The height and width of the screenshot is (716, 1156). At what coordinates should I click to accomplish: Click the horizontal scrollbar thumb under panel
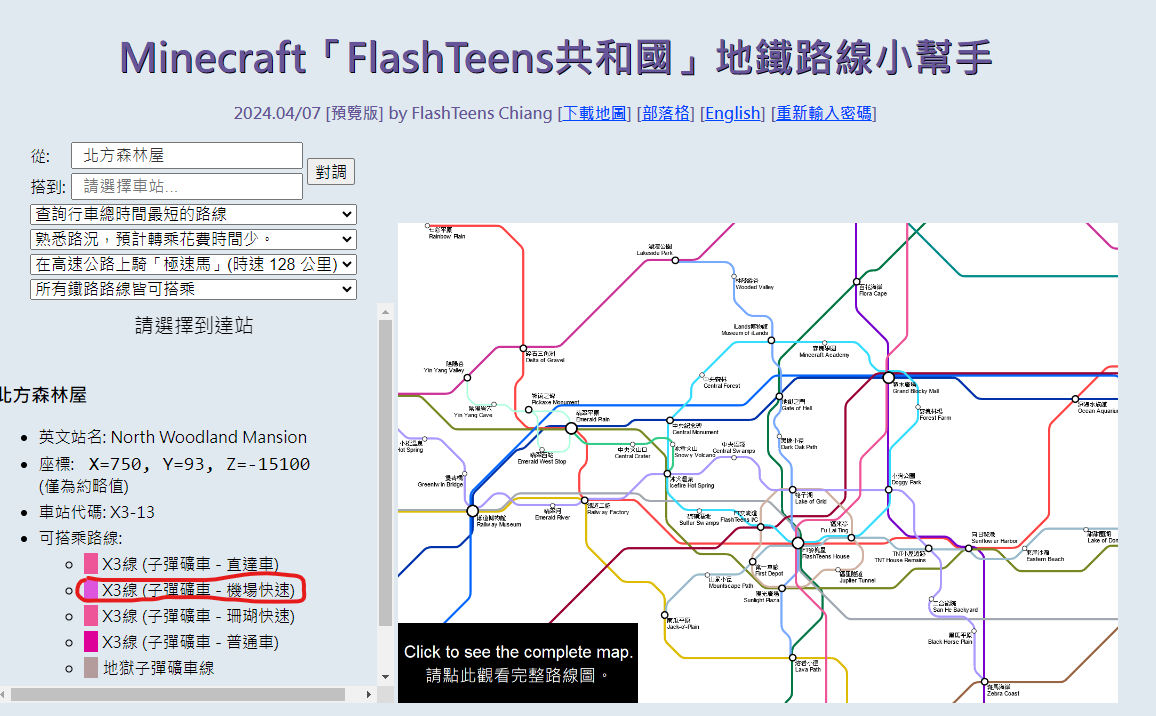click(x=177, y=695)
